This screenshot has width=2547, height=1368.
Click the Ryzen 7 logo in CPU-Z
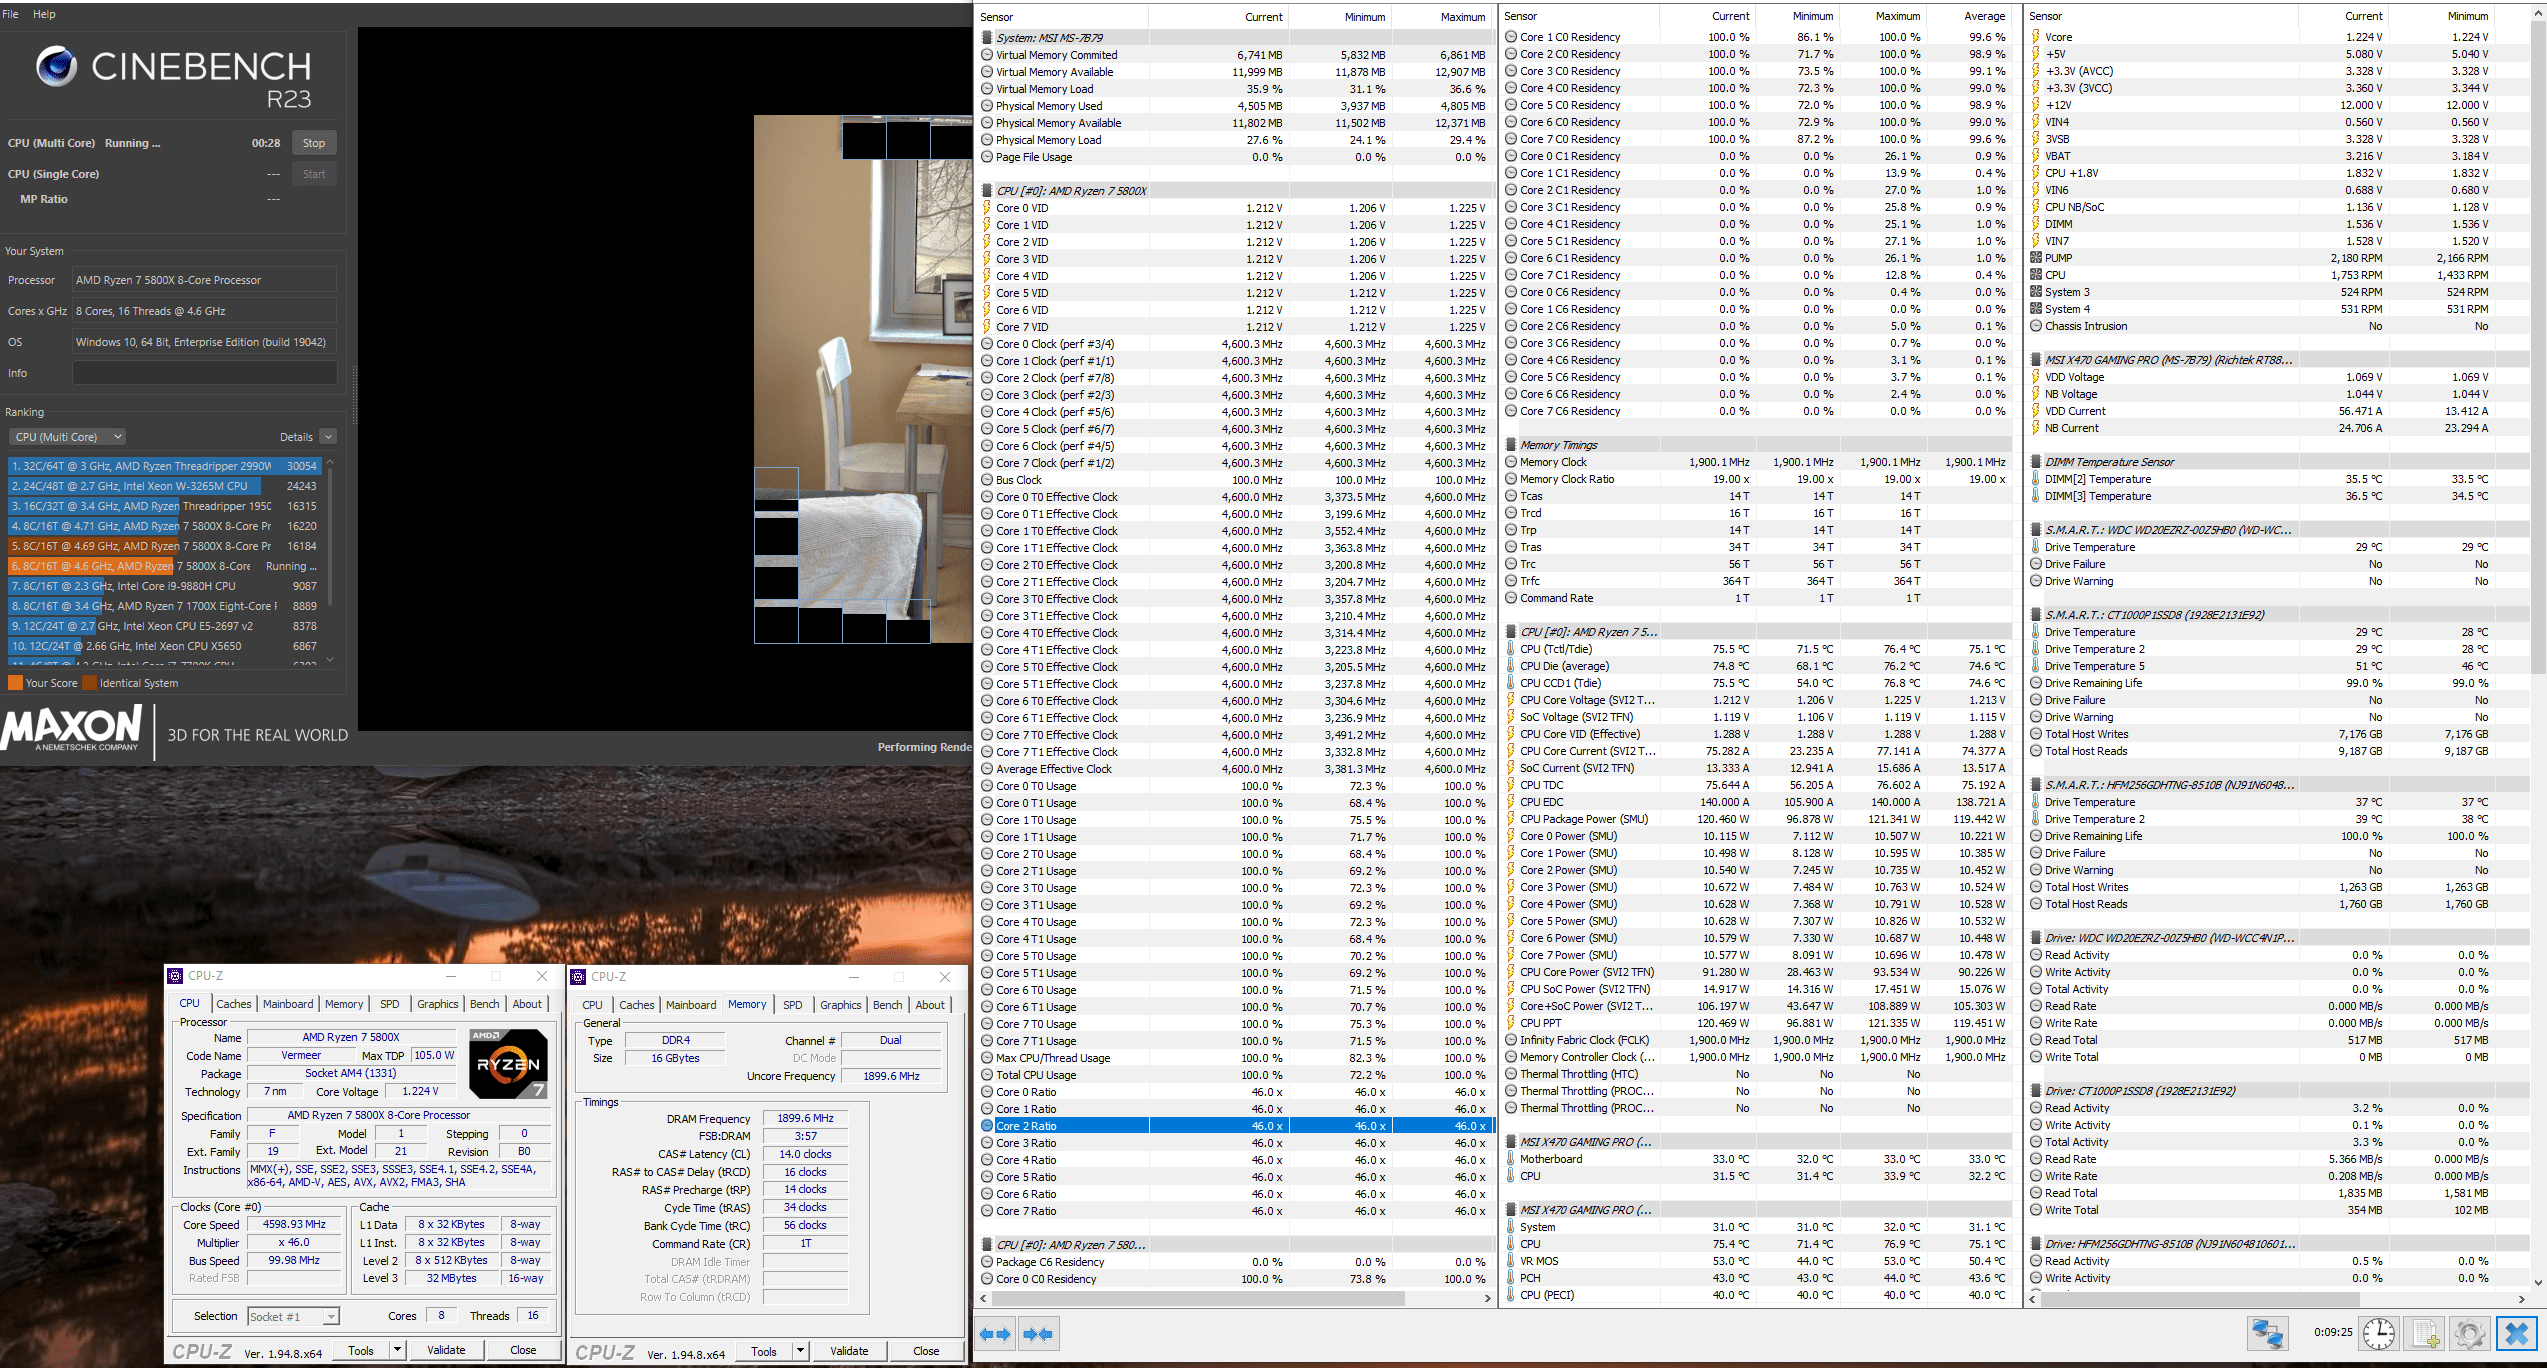[508, 1064]
